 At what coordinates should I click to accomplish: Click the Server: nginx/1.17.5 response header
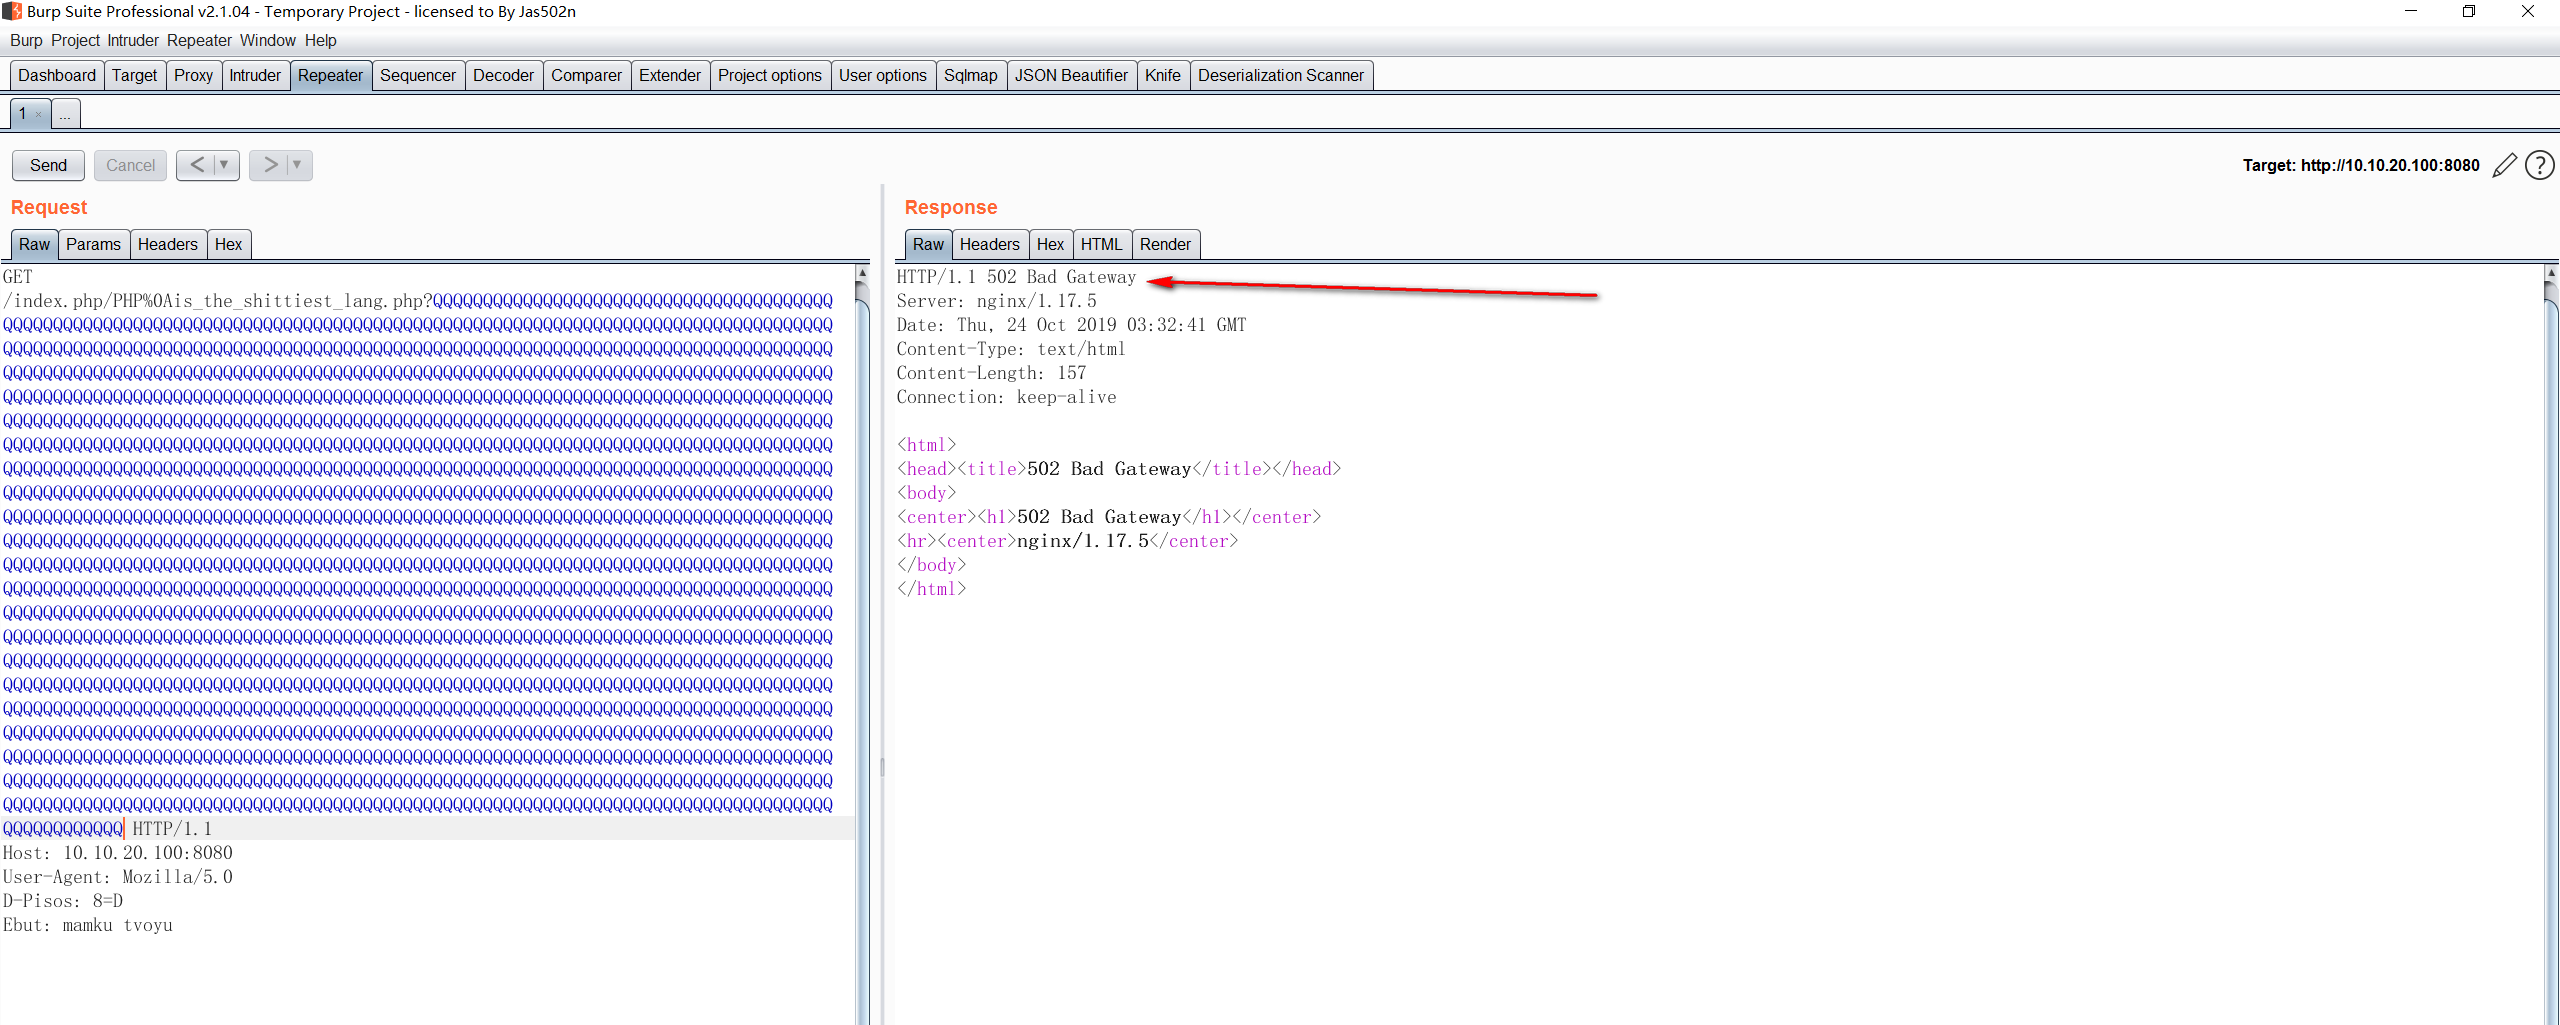pos(996,301)
